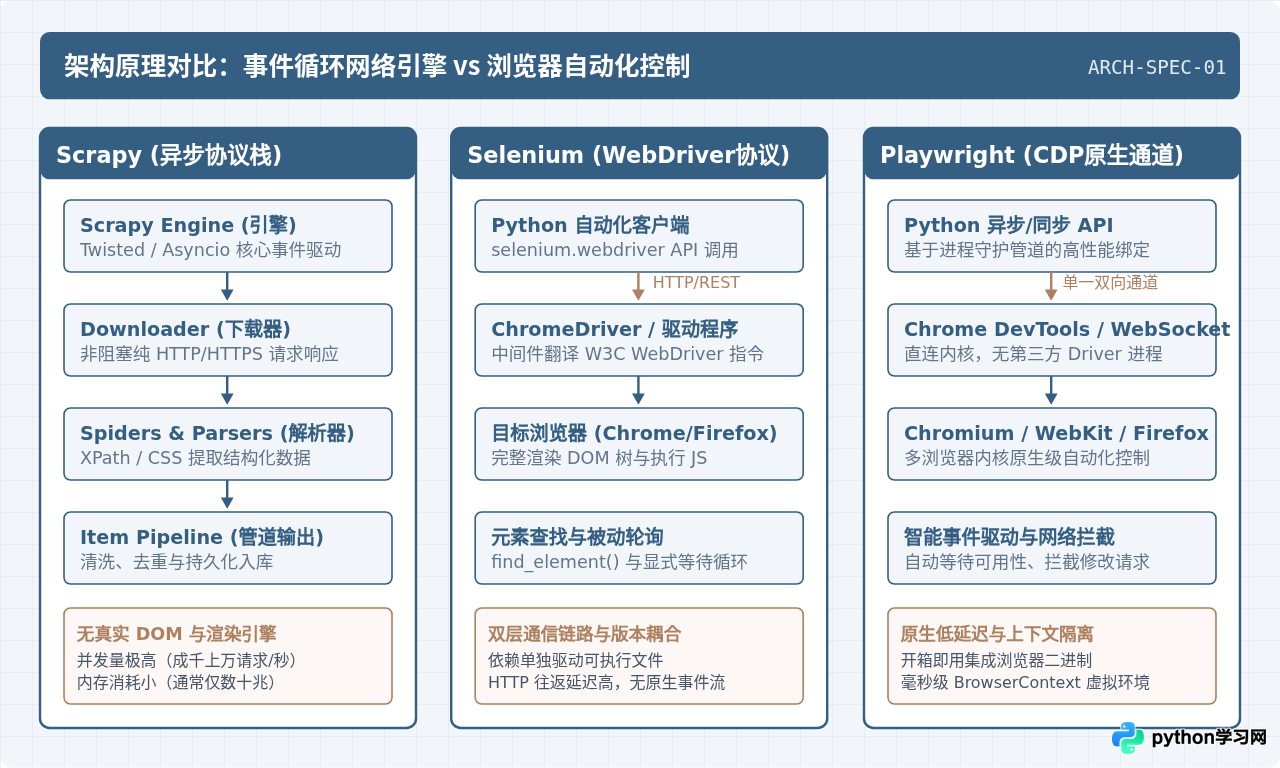The height and width of the screenshot is (768, 1280).
Task: Click the "Twisted / Asyncio 核心事件驱动" line
Action: [211, 250]
